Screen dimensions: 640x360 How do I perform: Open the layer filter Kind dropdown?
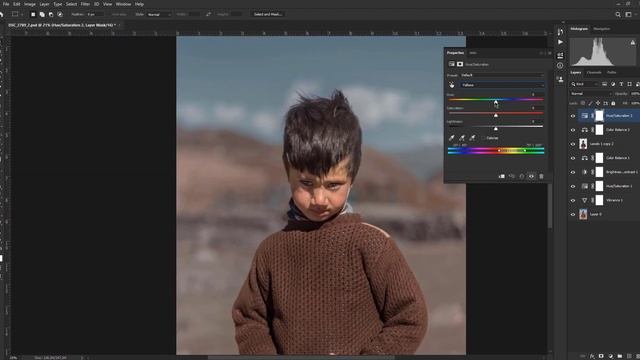coord(585,84)
